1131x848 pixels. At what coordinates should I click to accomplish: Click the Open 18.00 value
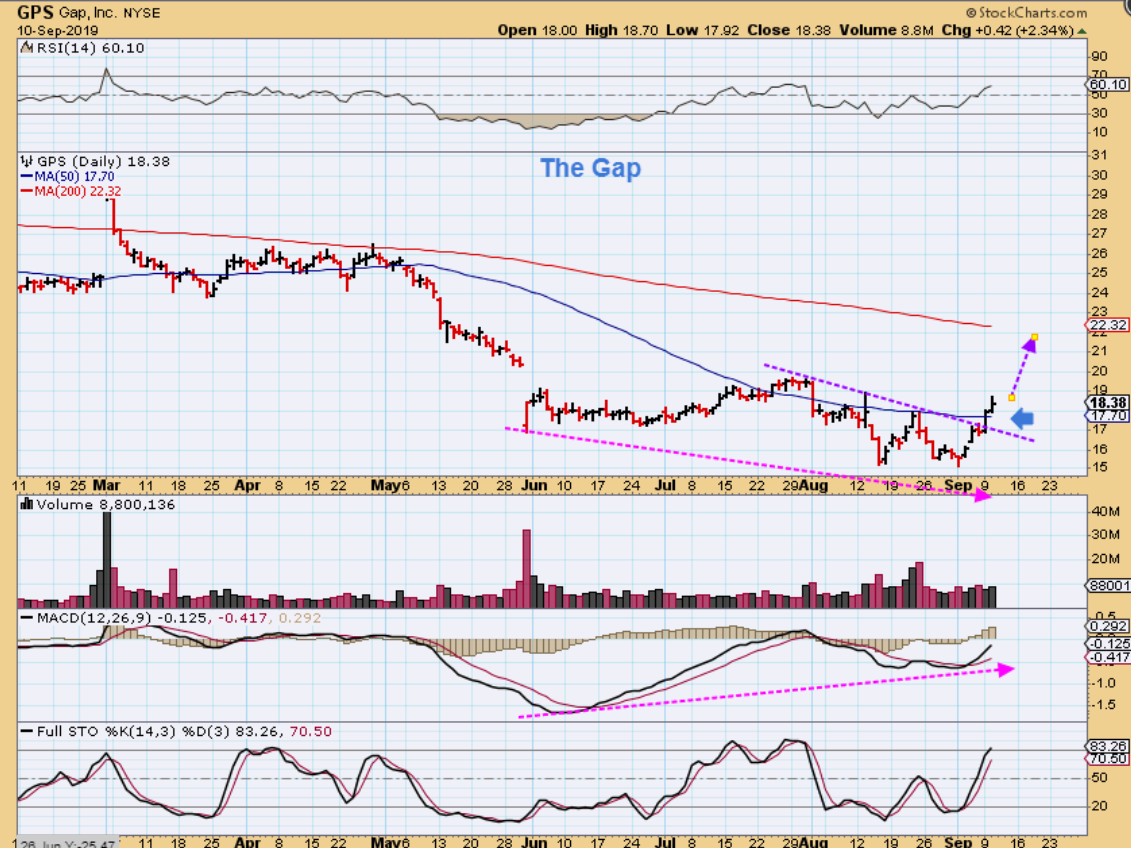pos(537,30)
